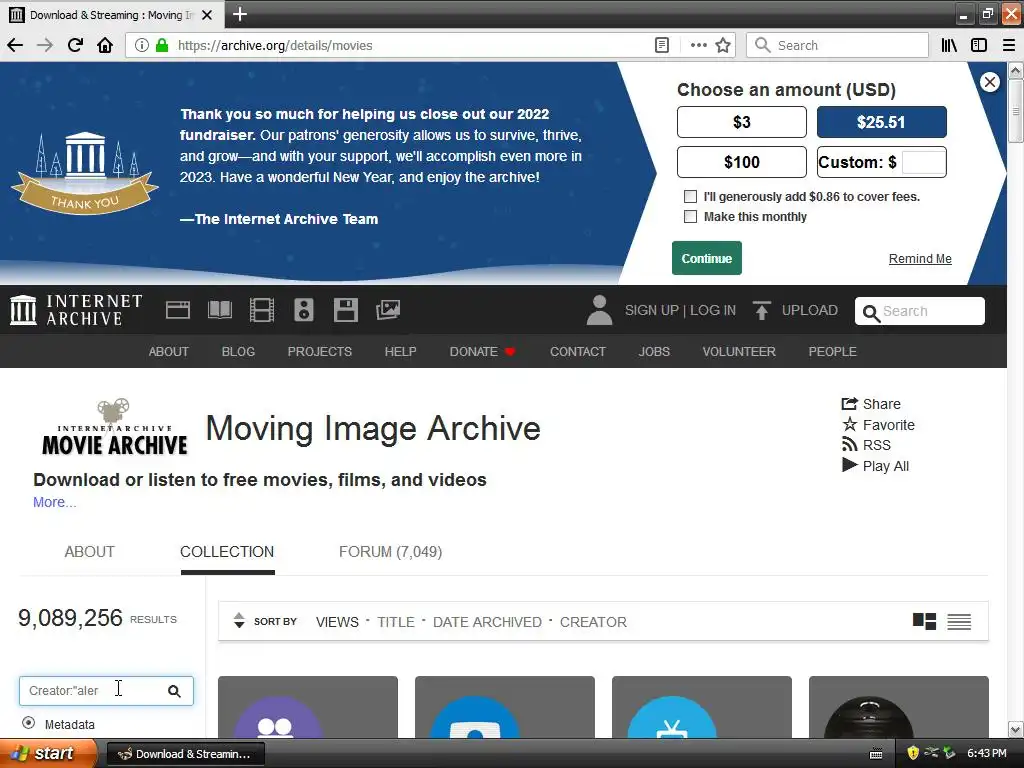
Task: Click the Remind Me link
Action: pyautogui.click(x=920, y=259)
